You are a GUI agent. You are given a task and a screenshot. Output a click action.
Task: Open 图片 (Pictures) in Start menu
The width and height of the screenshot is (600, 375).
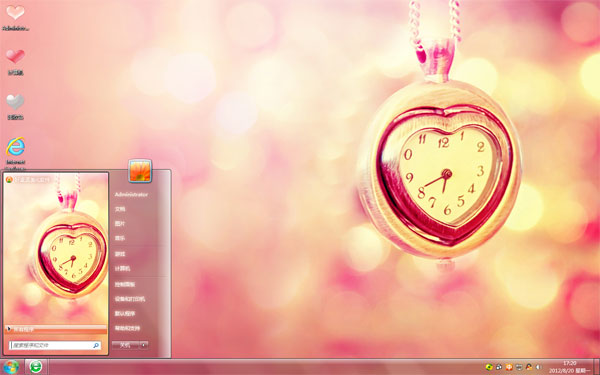click(x=120, y=223)
